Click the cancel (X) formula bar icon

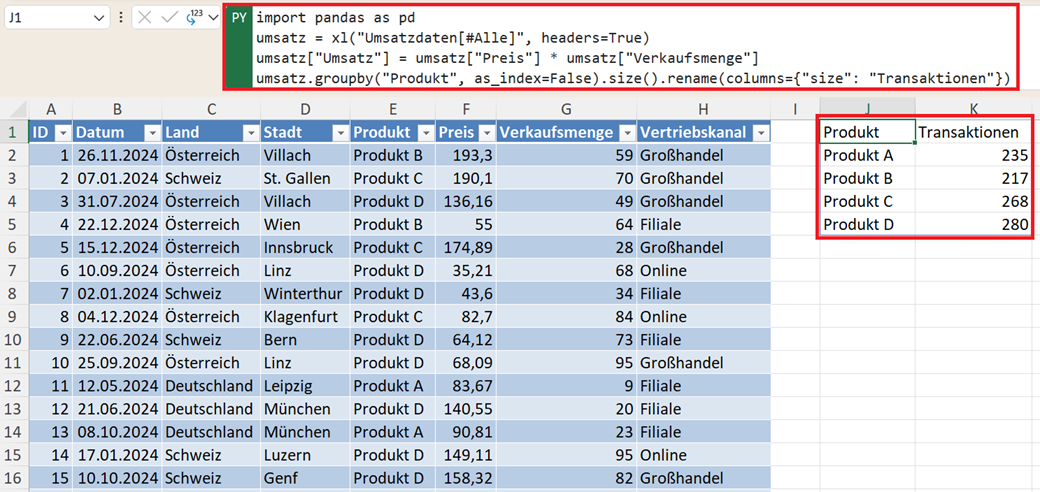144,18
